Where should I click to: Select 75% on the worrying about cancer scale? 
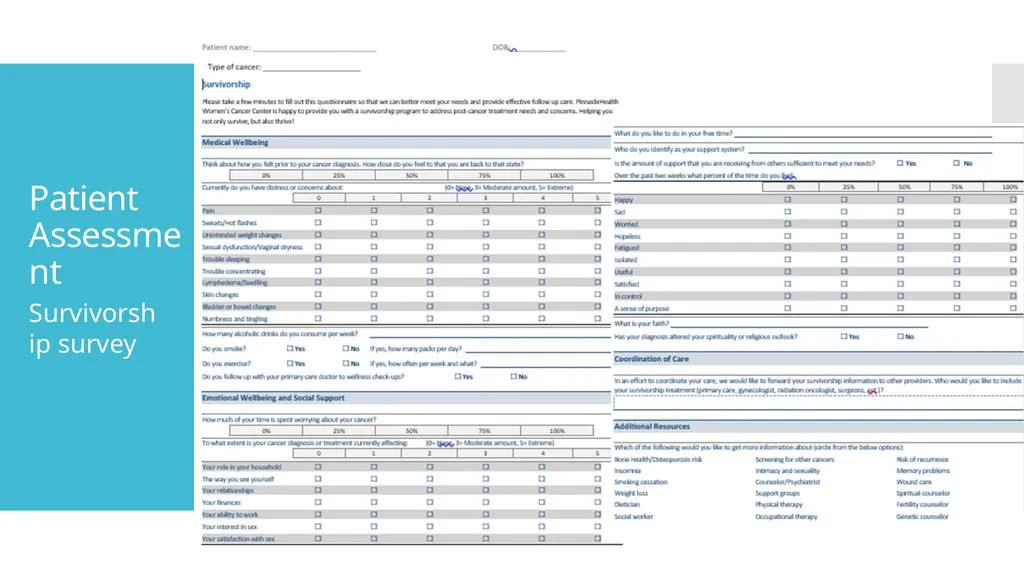[484, 431]
